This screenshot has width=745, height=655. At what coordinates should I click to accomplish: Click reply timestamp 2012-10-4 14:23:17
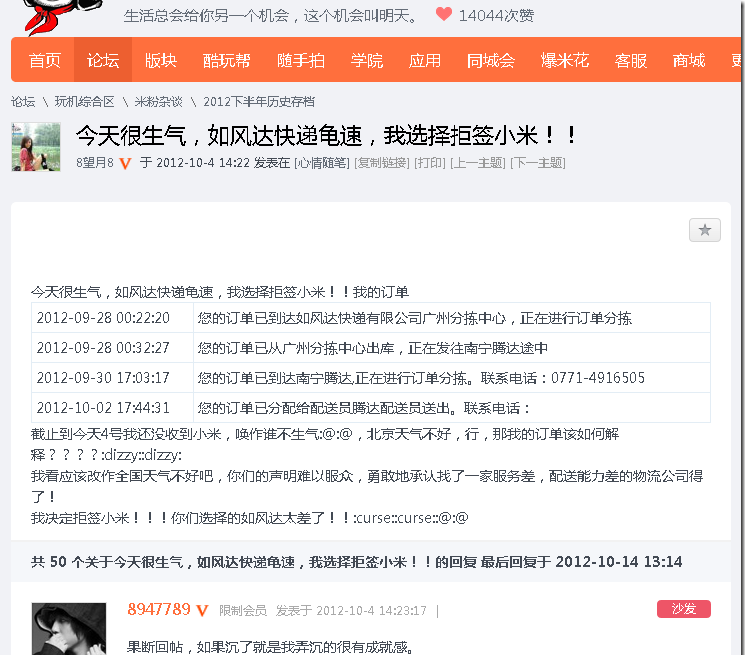click(372, 610)
